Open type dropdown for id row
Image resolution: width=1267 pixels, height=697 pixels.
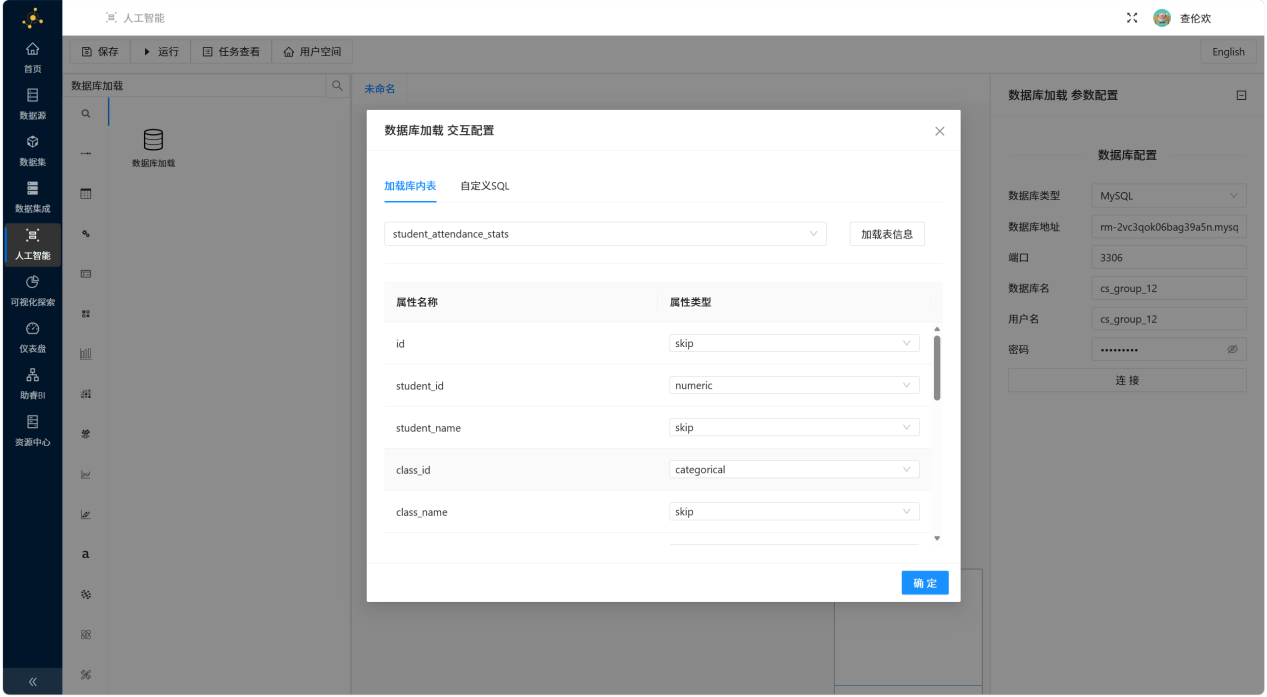click(794, 343)
